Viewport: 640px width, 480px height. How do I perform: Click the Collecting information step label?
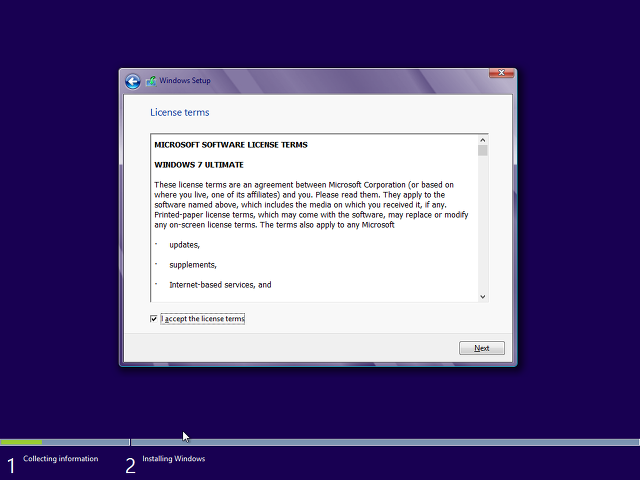(x=60, y=459)
